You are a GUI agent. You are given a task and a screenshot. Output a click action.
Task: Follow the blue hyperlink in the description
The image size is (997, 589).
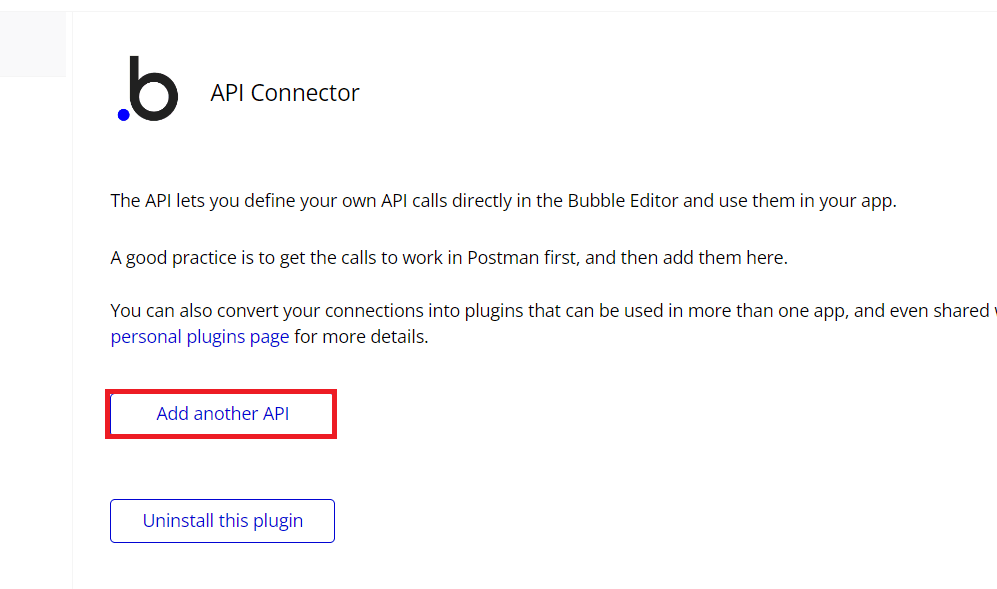coord(199,336)
